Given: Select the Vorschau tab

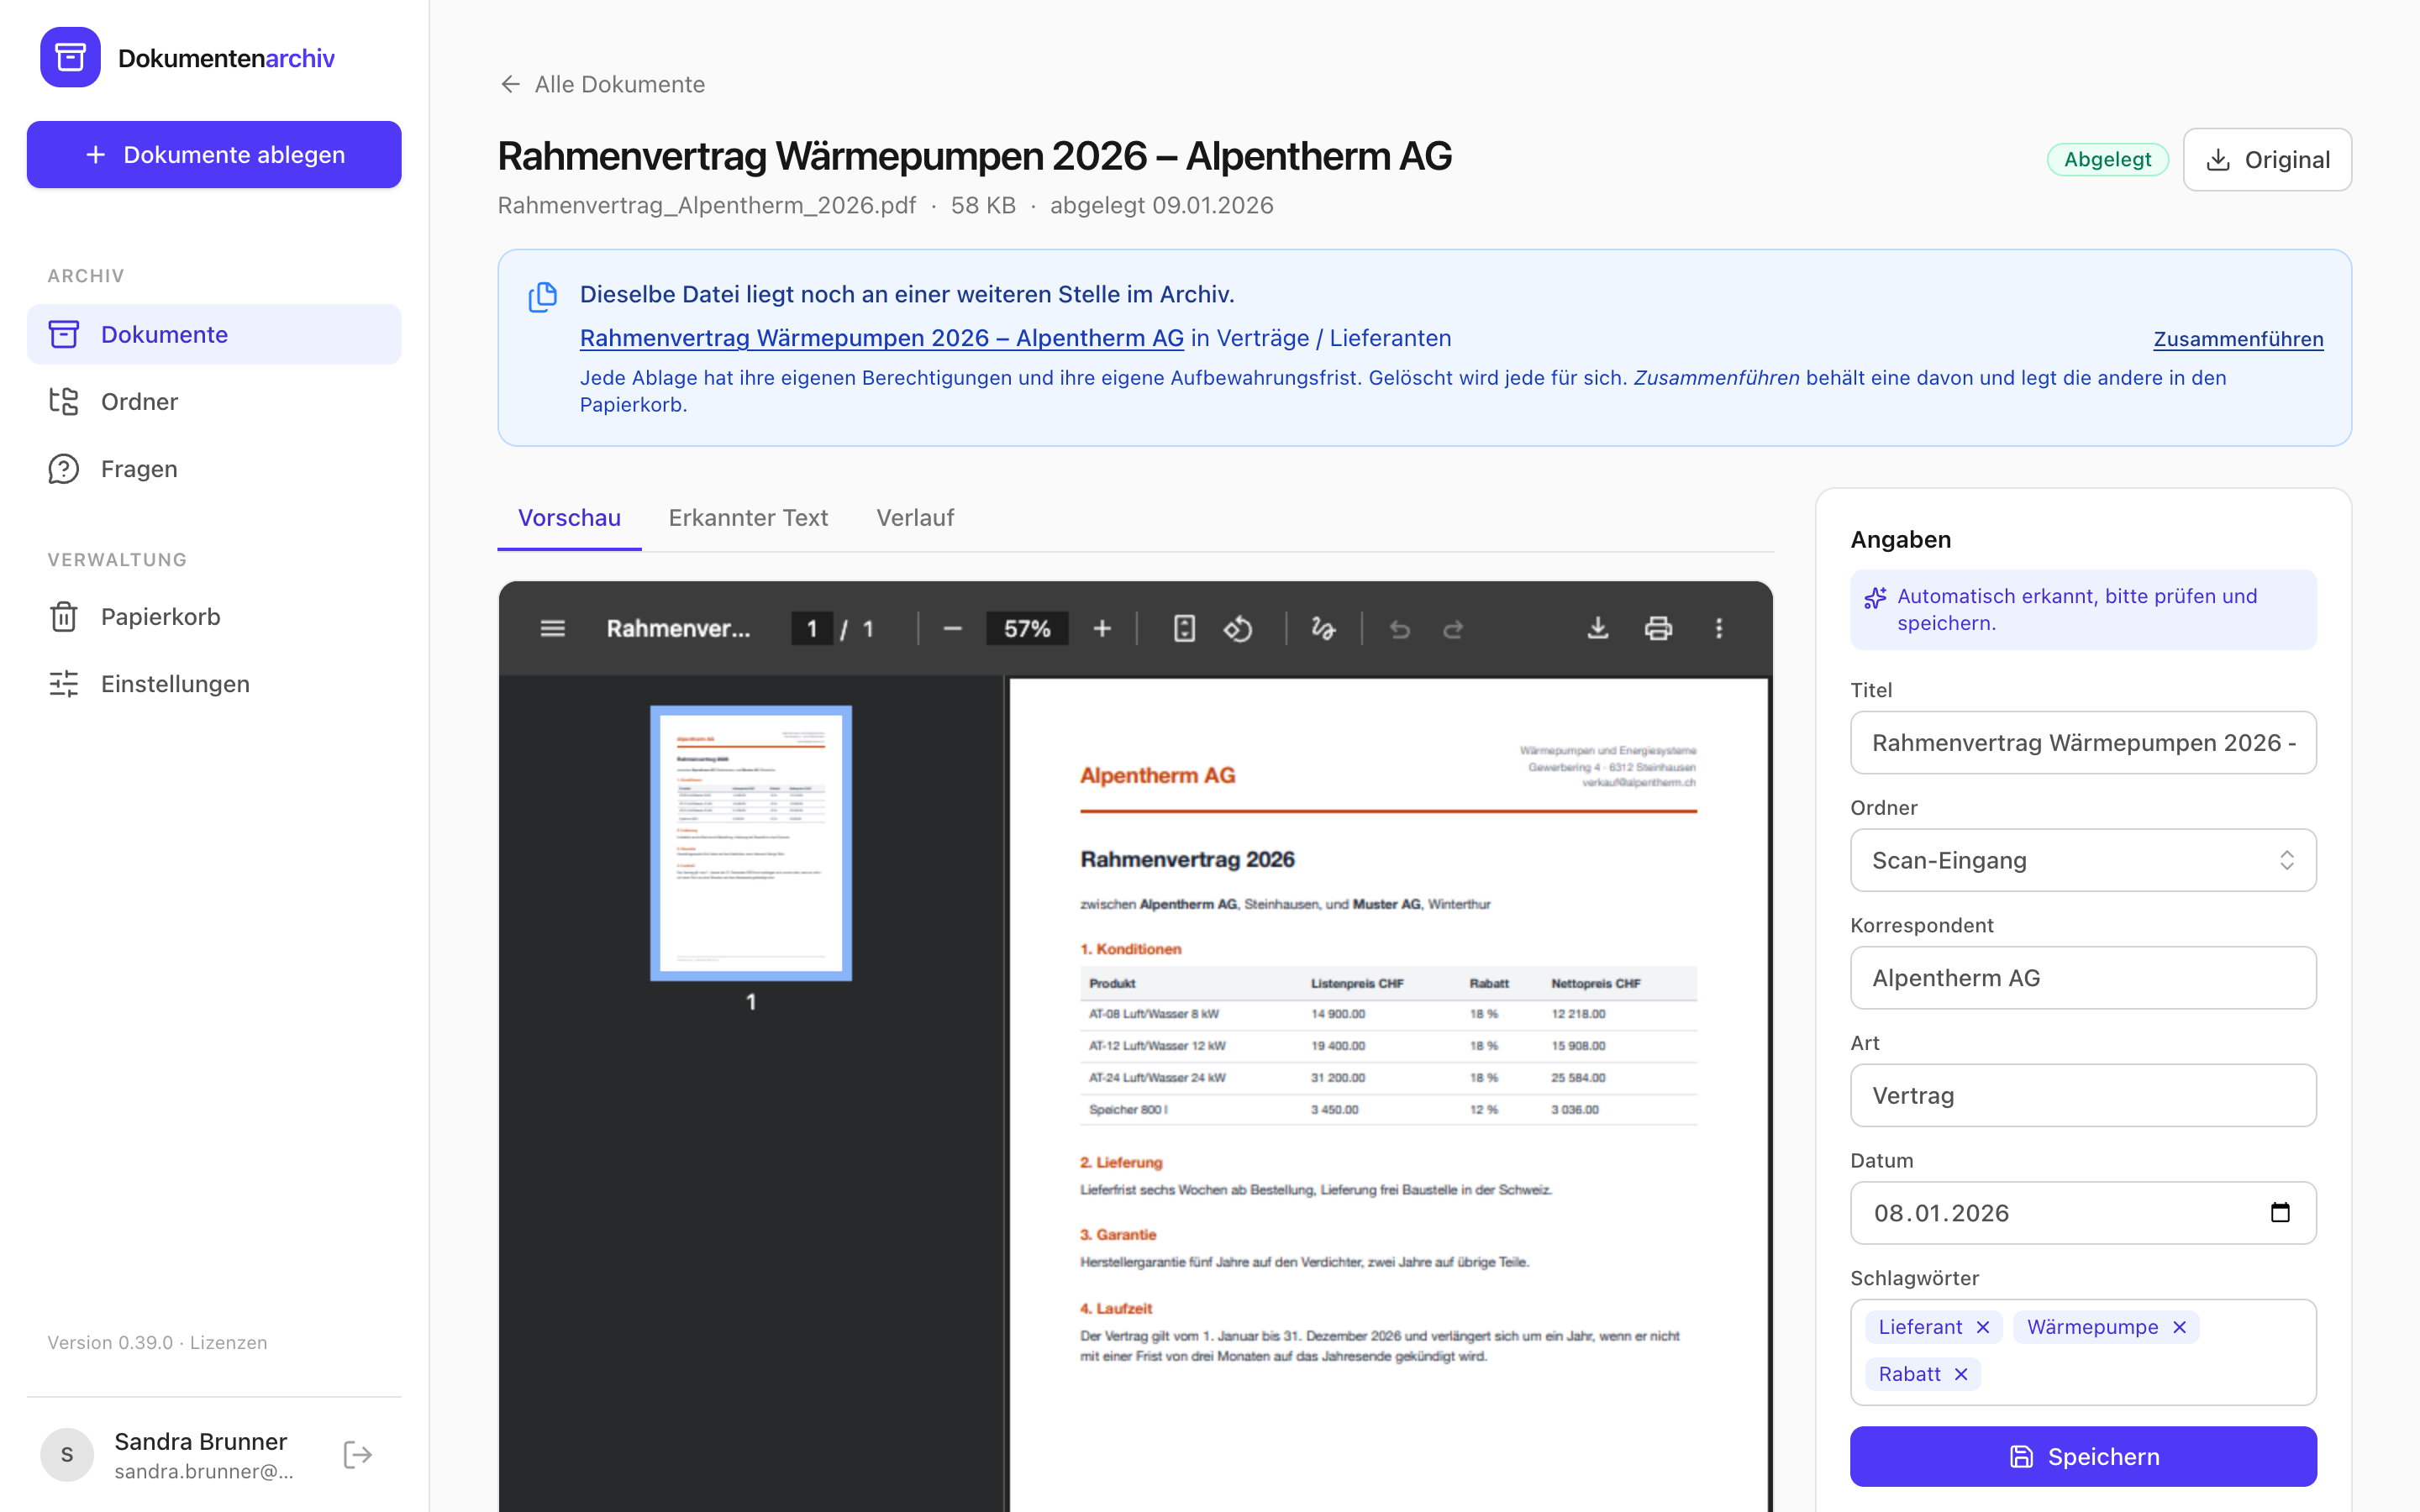Looking at the screenshot, I should pos(569,517).
